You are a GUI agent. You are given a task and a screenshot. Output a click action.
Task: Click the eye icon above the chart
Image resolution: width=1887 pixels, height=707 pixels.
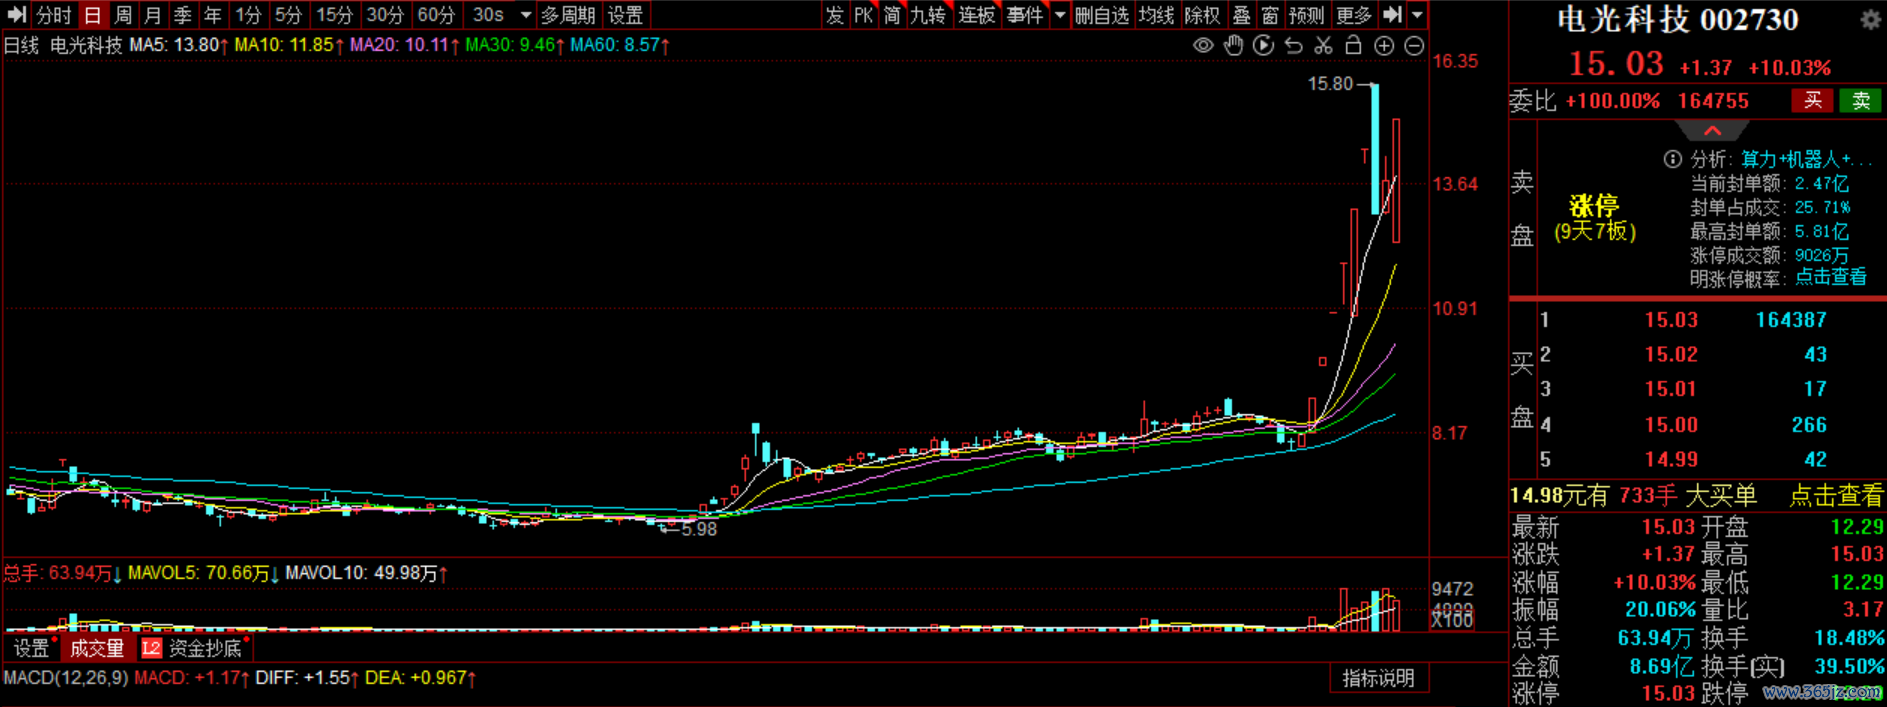click(x=1203, y=46)
